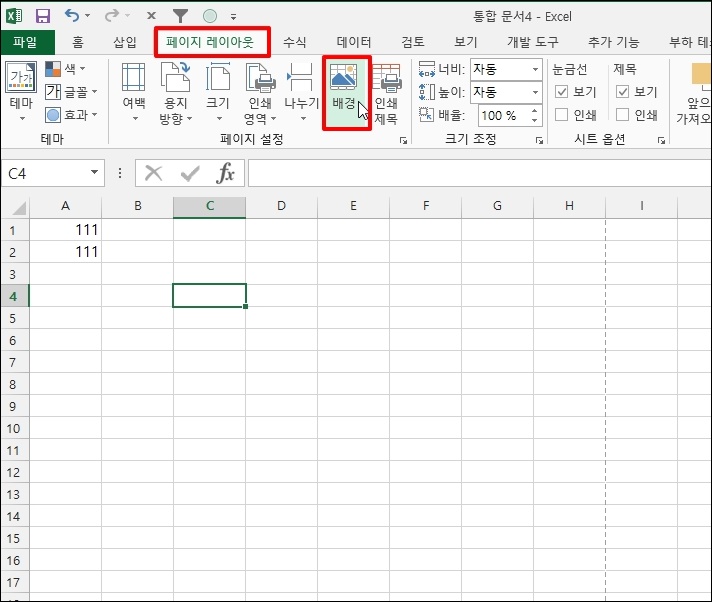Select cell A2 containing 111
This screenshot has height=602, width=712.
click(x=65, y=252)
